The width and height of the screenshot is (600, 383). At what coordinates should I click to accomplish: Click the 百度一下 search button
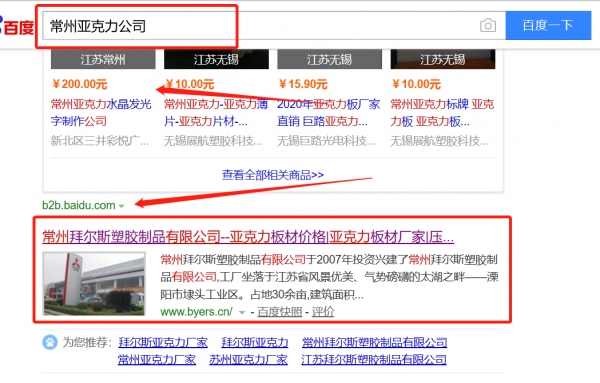click(548, 25)
